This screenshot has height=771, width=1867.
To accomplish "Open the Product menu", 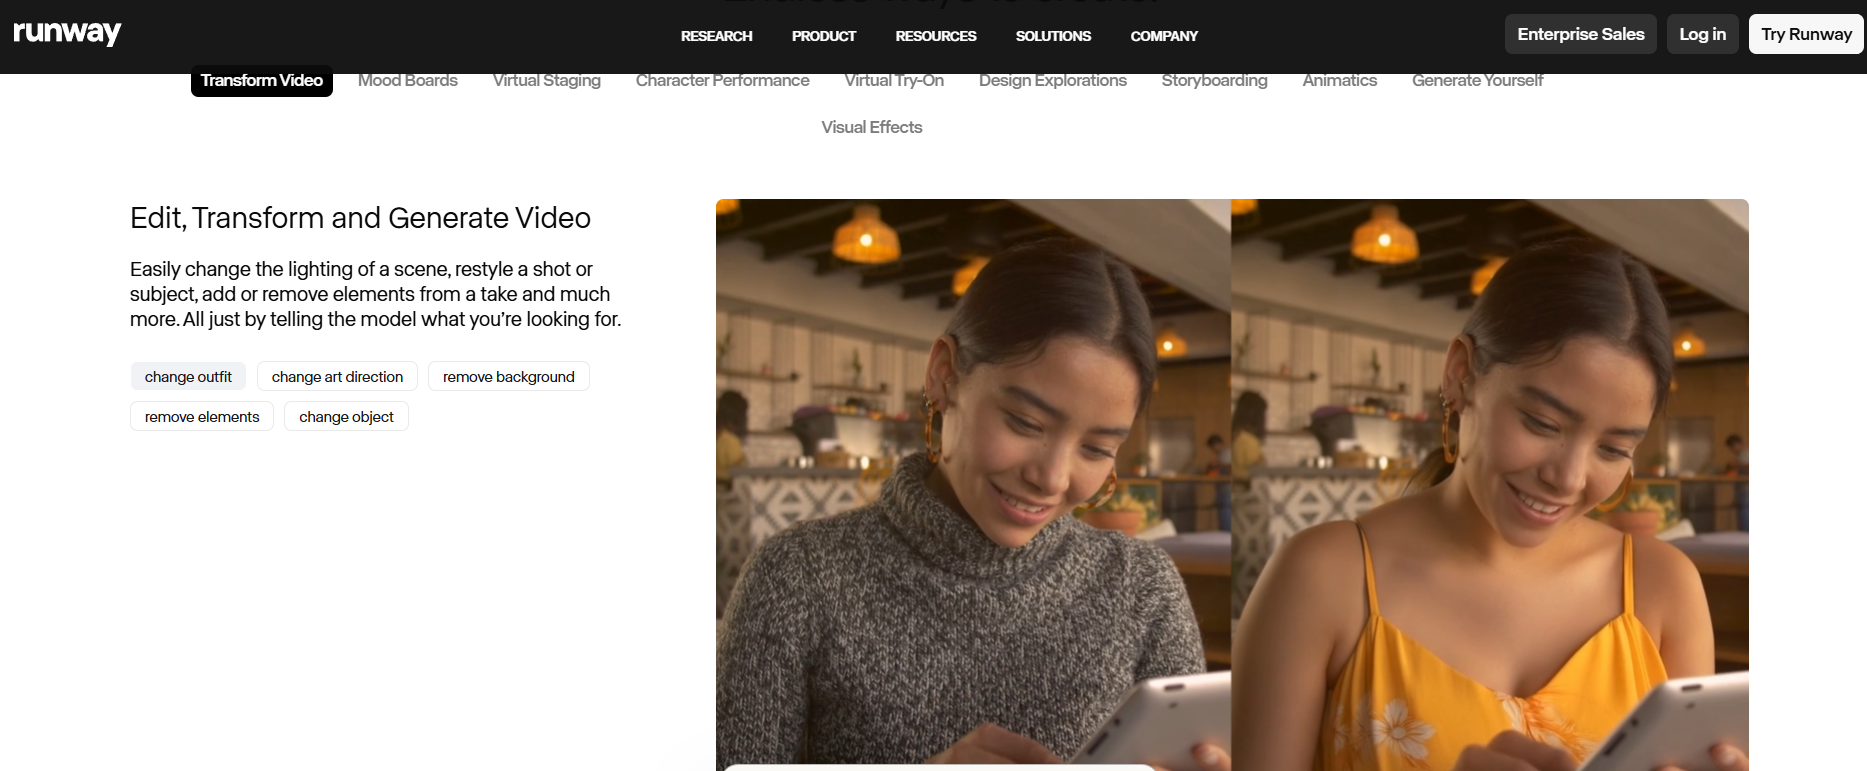I will click(x=823, y=36).
